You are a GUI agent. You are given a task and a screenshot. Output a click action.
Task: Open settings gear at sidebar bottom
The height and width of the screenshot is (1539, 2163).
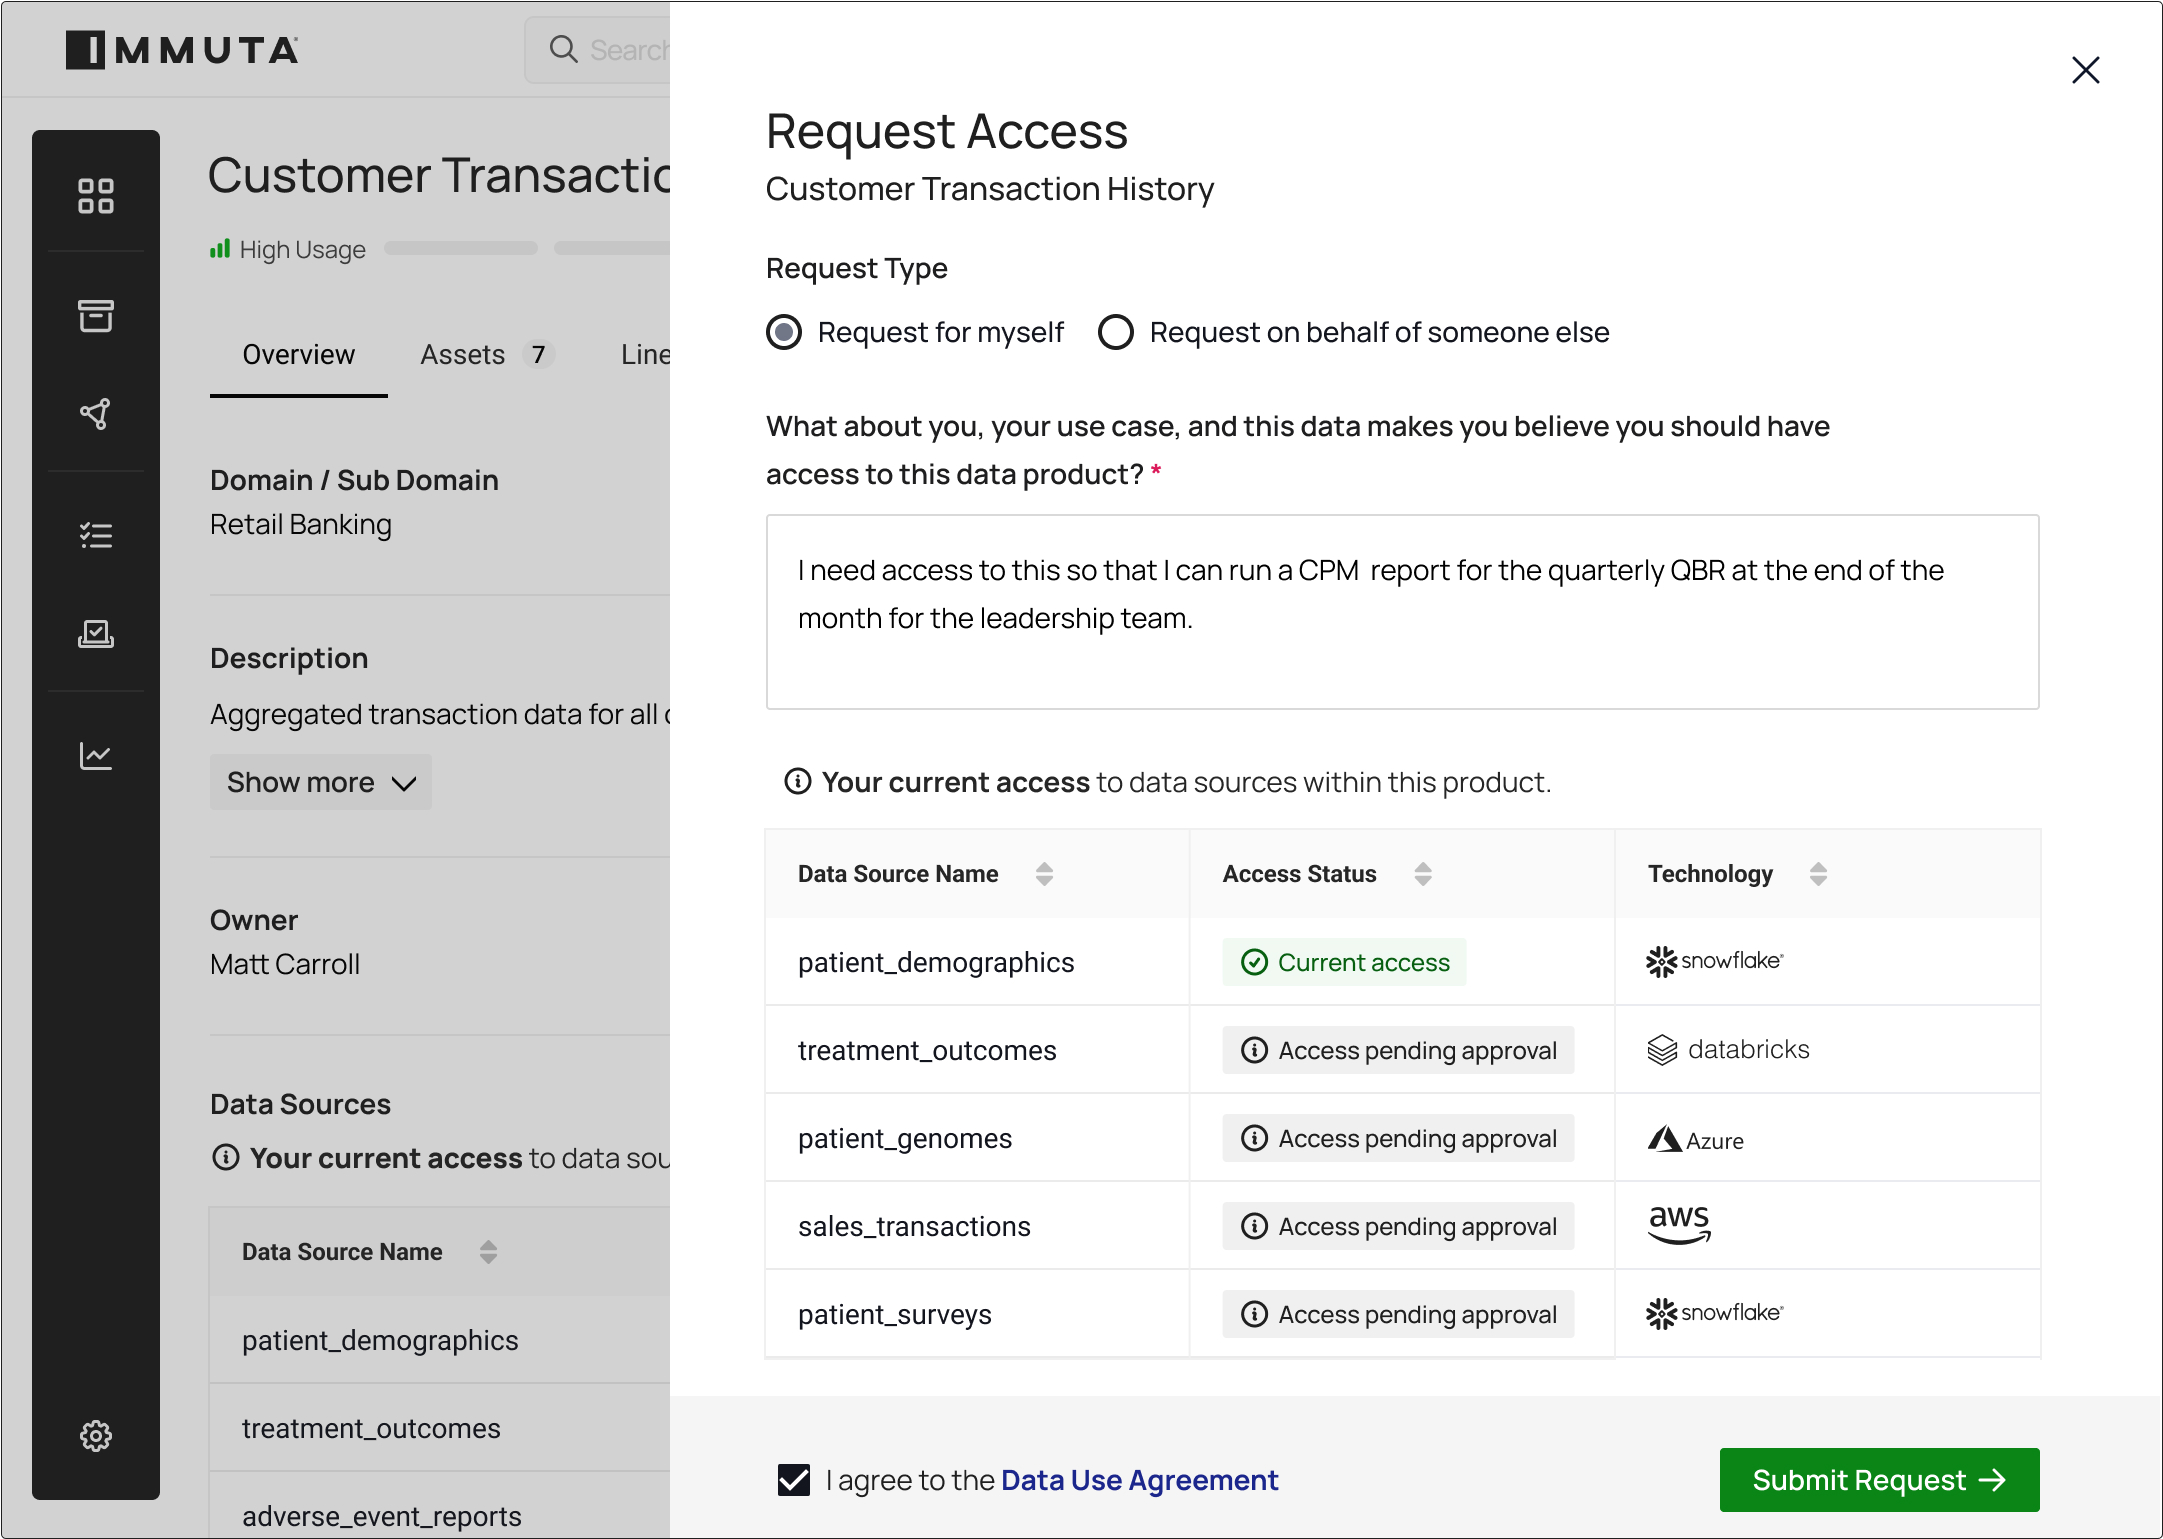click(96, 1436)
